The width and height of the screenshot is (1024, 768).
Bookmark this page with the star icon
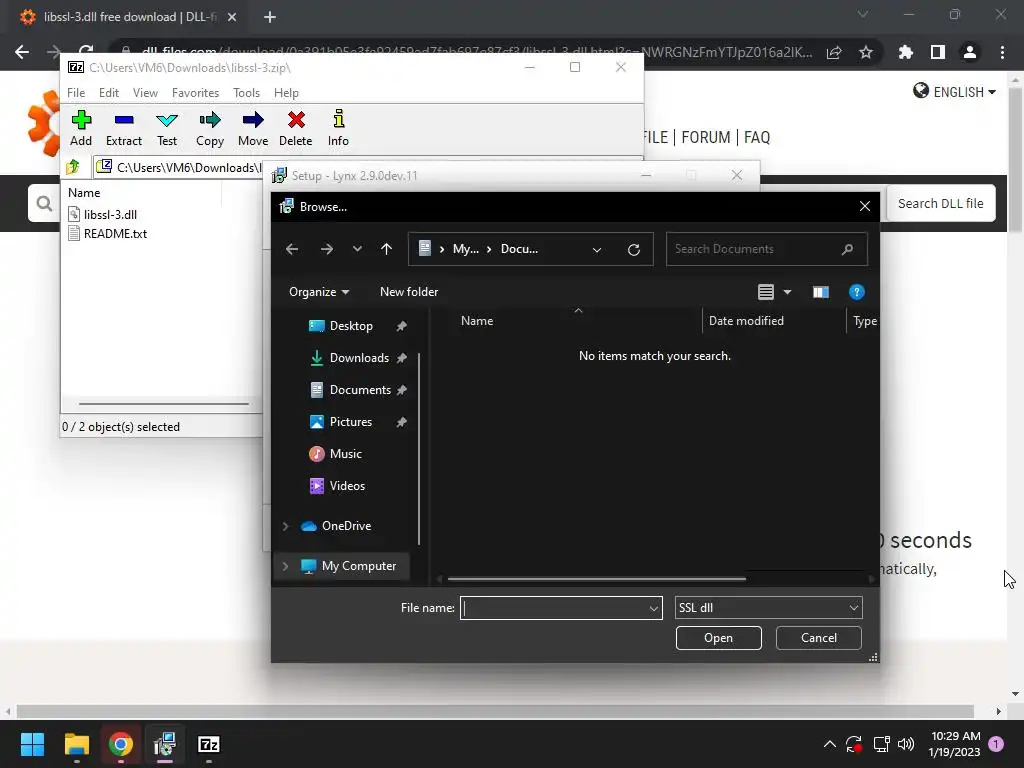click(x=866, y=52)
